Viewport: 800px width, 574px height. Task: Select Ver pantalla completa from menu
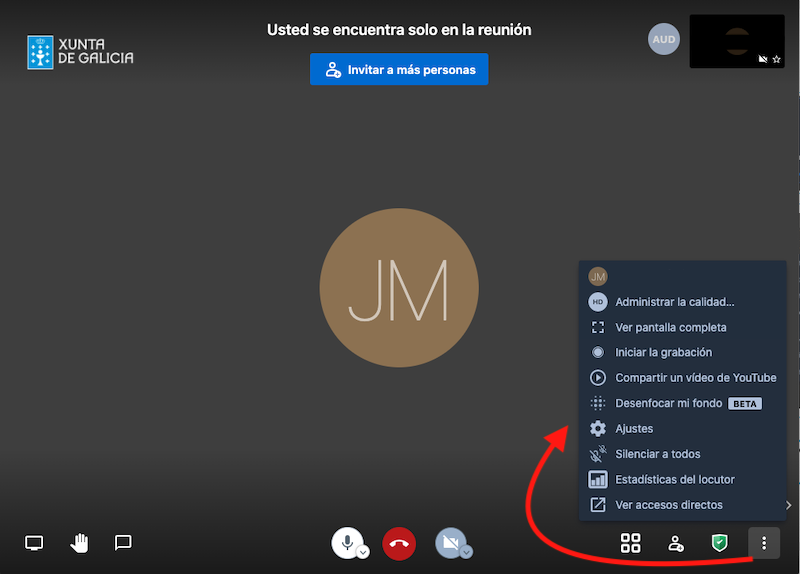(x=670, y=327)
